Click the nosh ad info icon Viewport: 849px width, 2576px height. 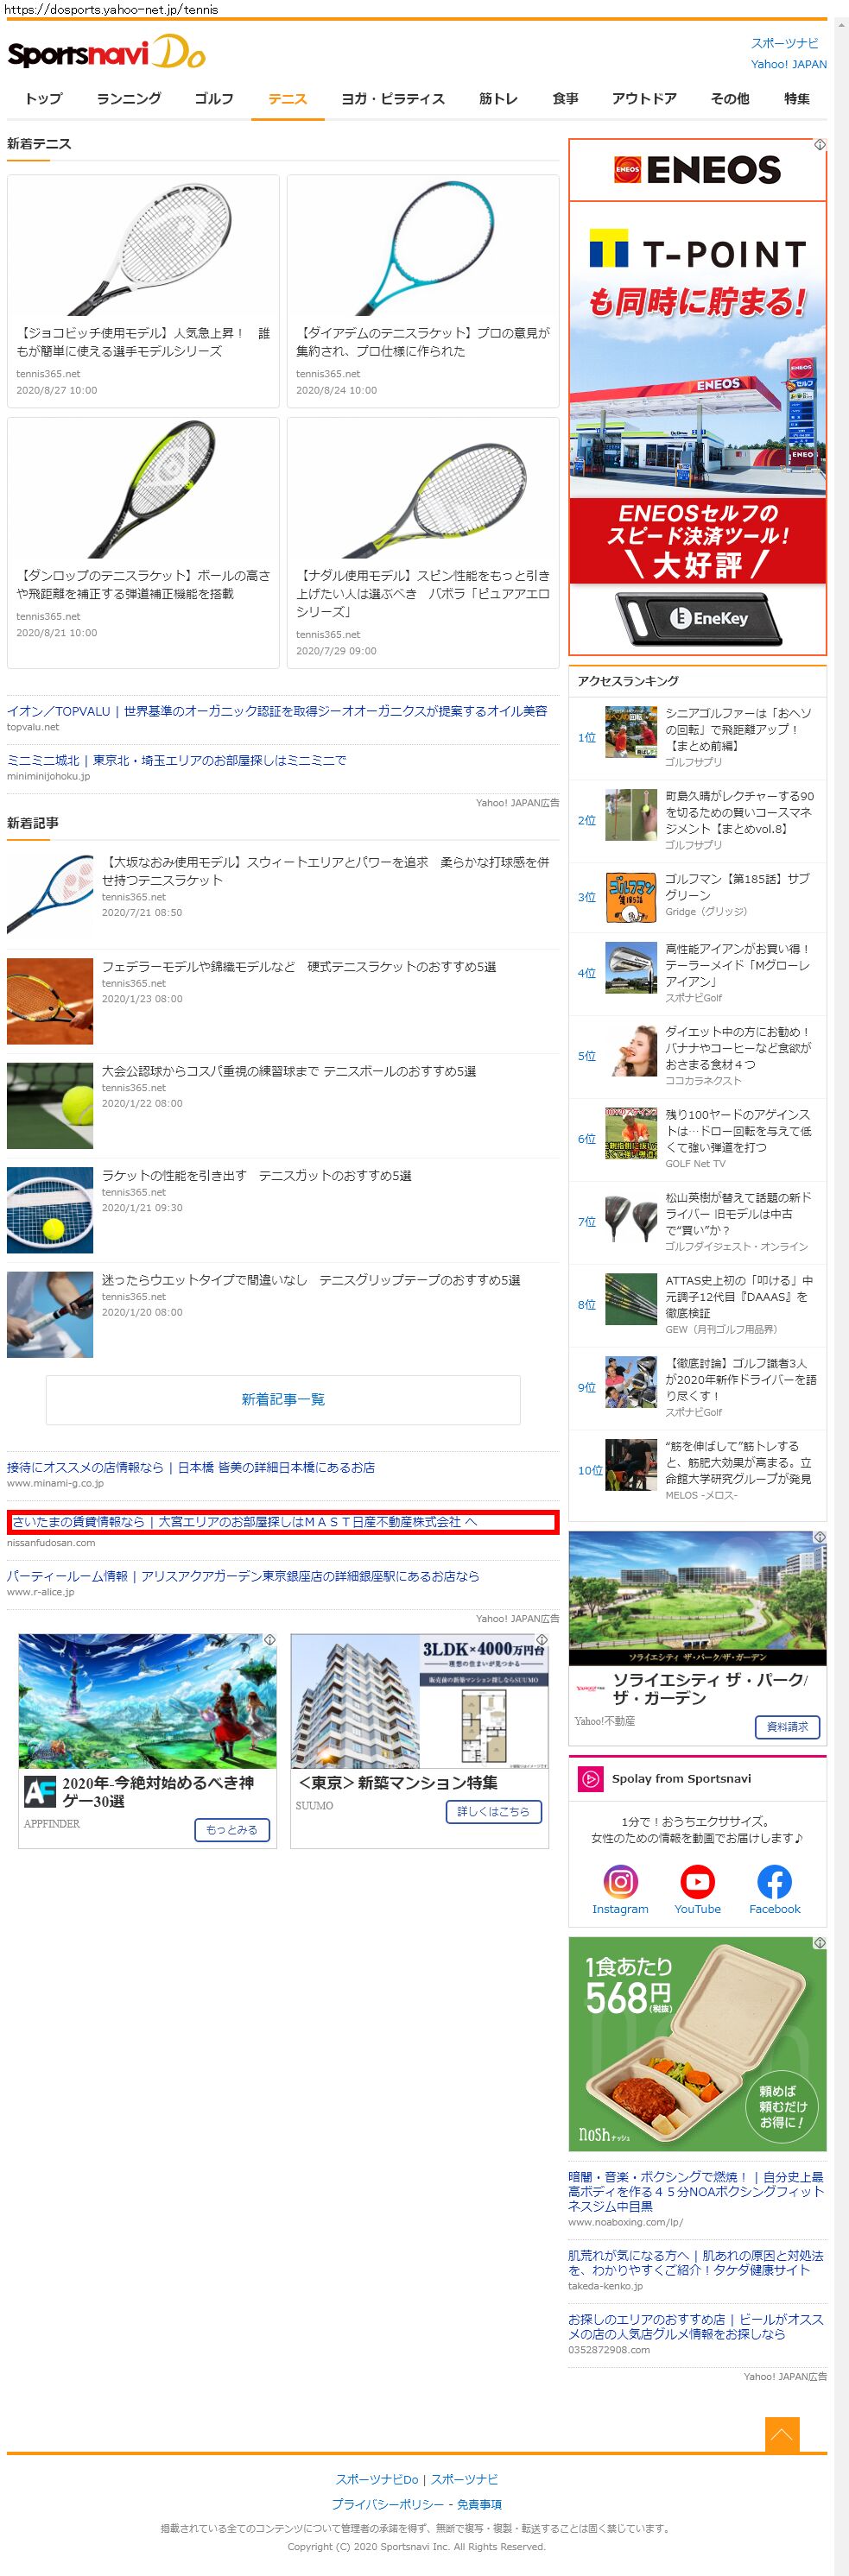[x=819, y=1943]
